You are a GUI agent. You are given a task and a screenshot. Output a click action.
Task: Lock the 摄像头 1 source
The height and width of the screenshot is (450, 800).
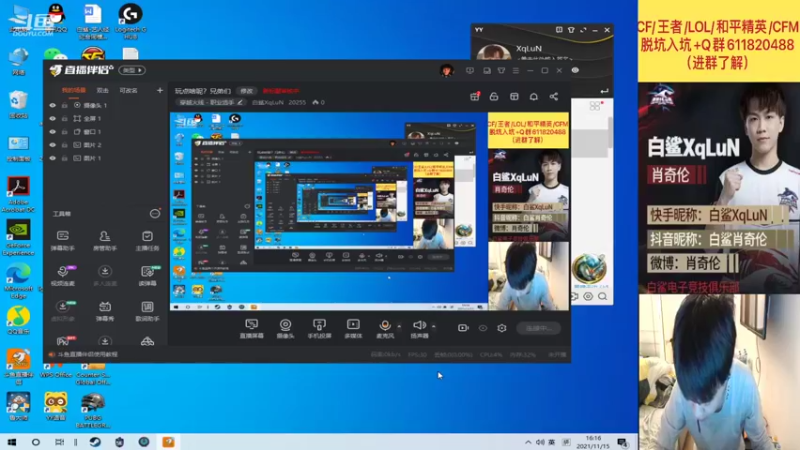(x=65, y=105)
